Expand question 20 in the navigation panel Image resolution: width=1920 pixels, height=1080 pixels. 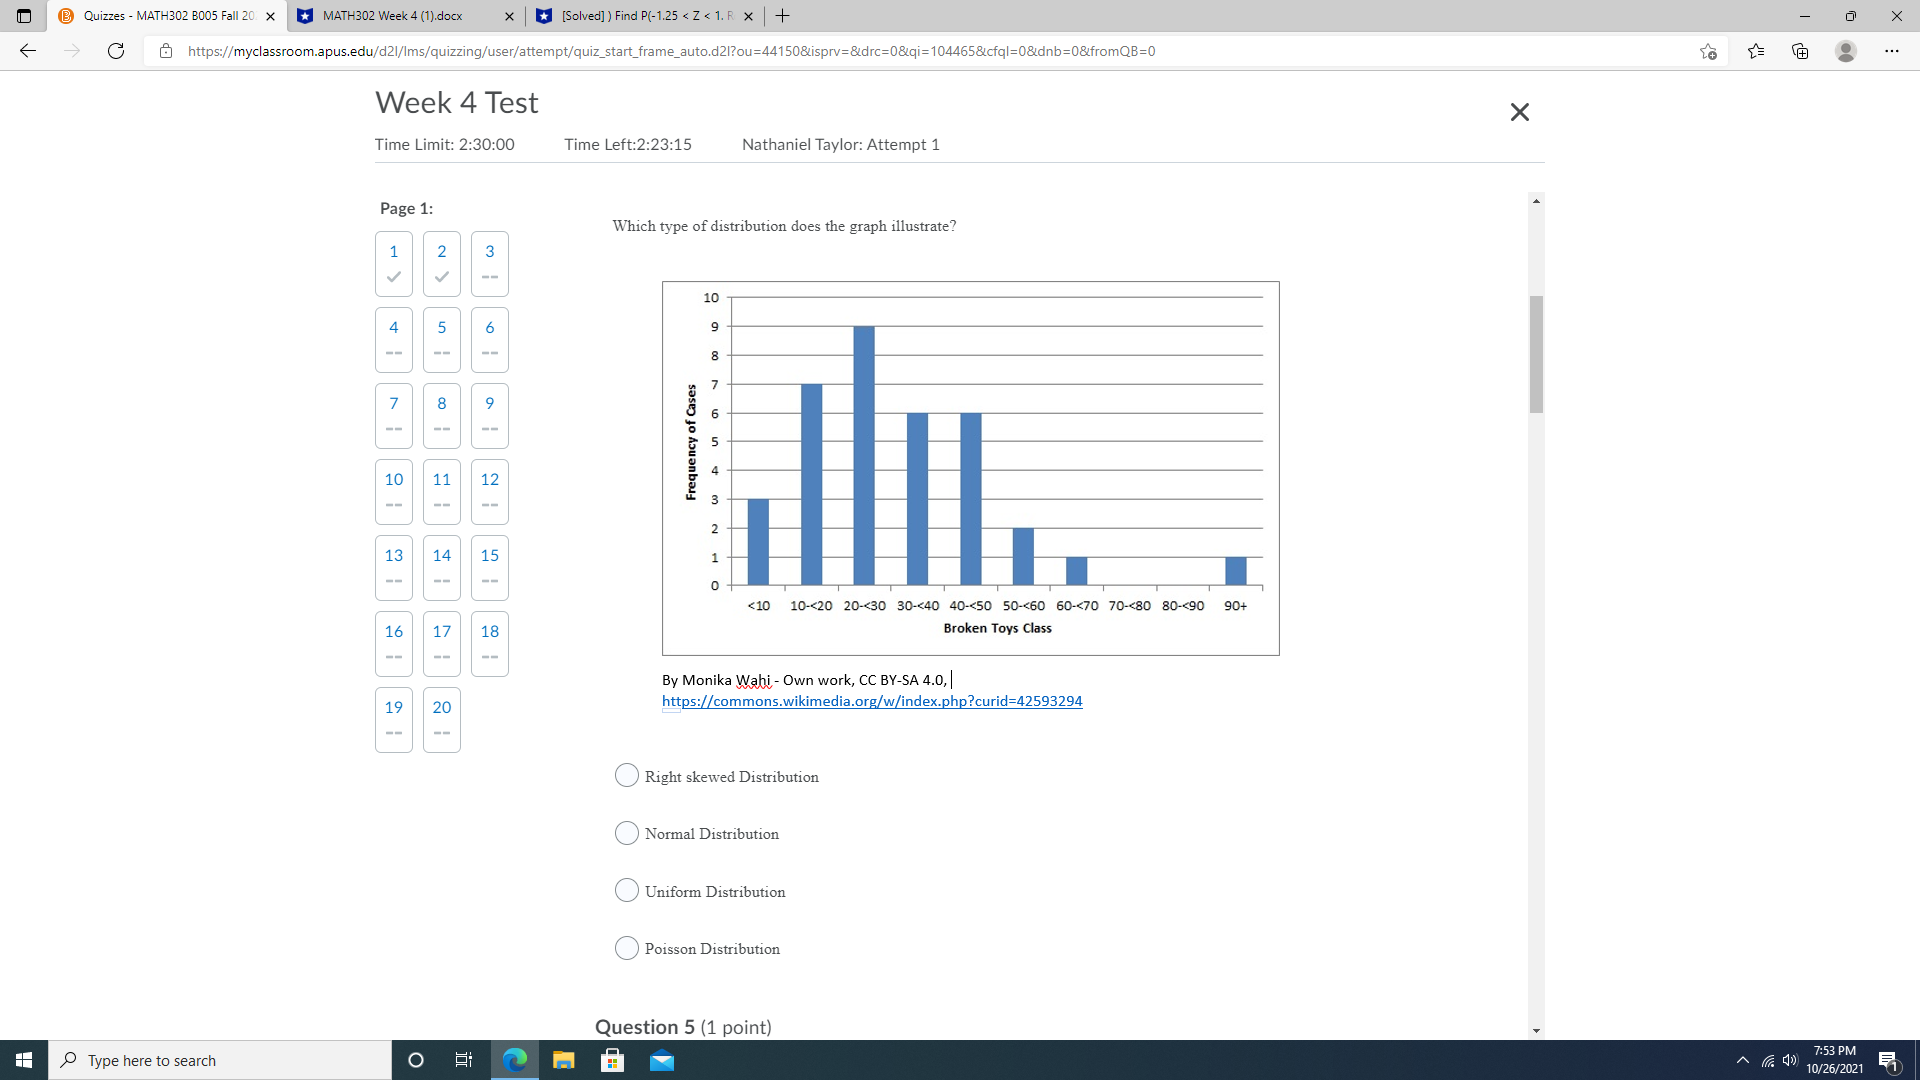click(440, 719)
